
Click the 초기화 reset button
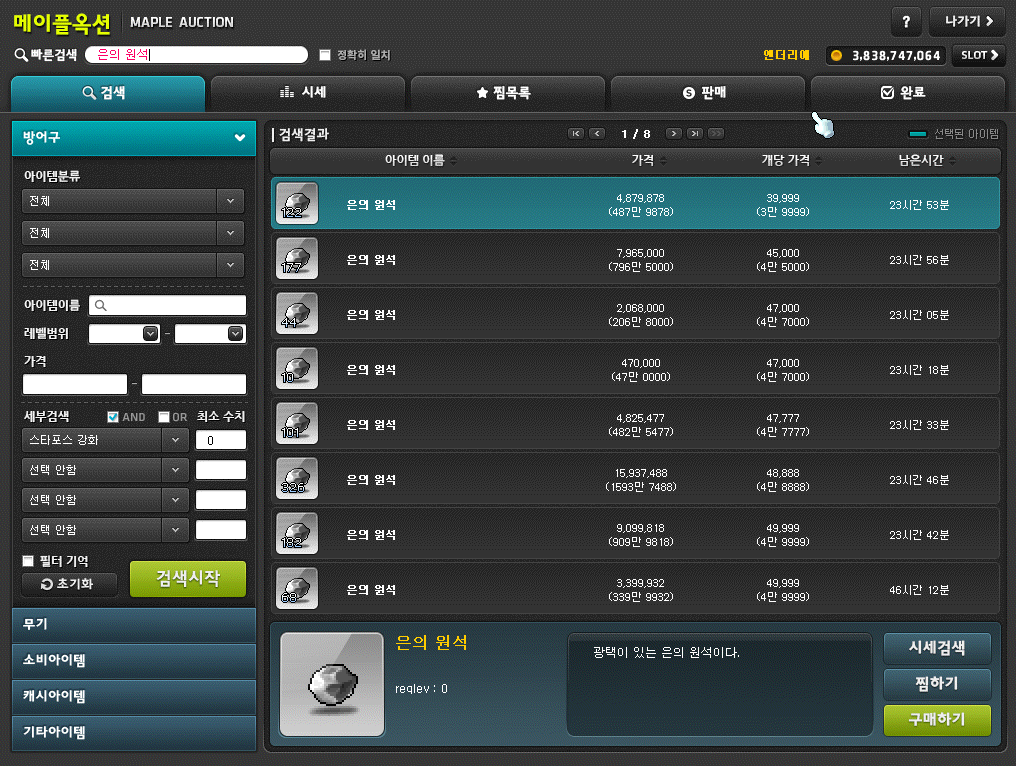[x=69, y=584]
